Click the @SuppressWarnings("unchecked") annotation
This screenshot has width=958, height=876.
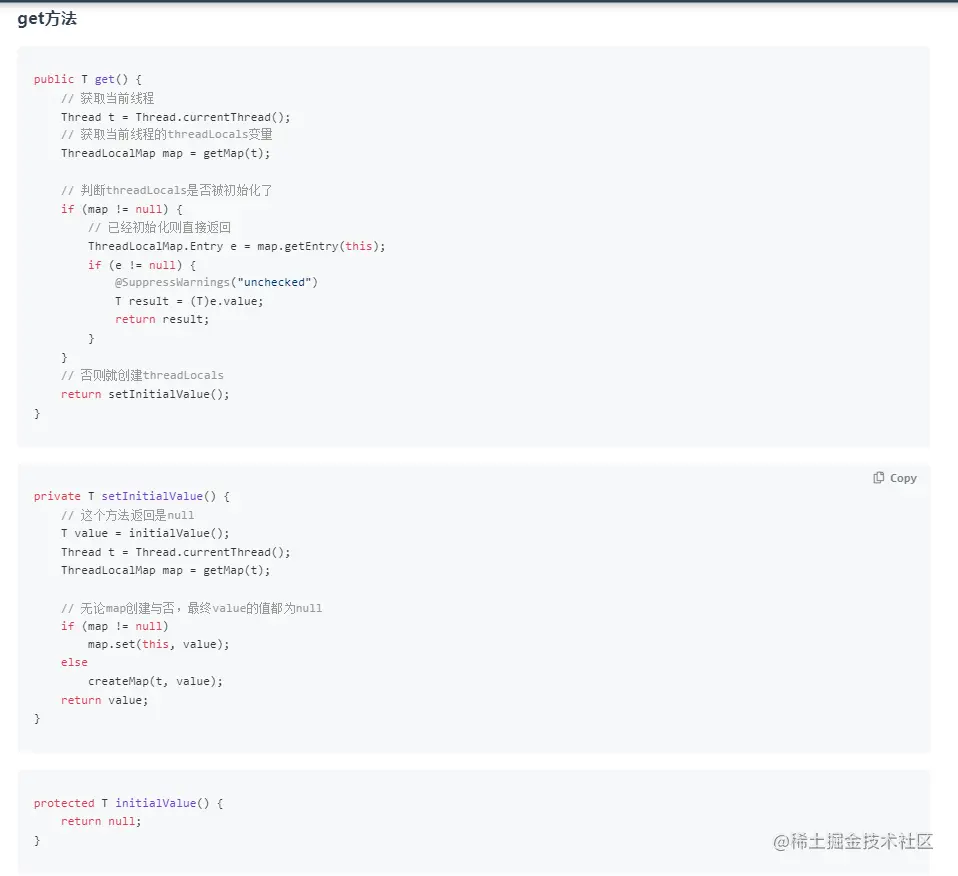(x=216, y=282)
